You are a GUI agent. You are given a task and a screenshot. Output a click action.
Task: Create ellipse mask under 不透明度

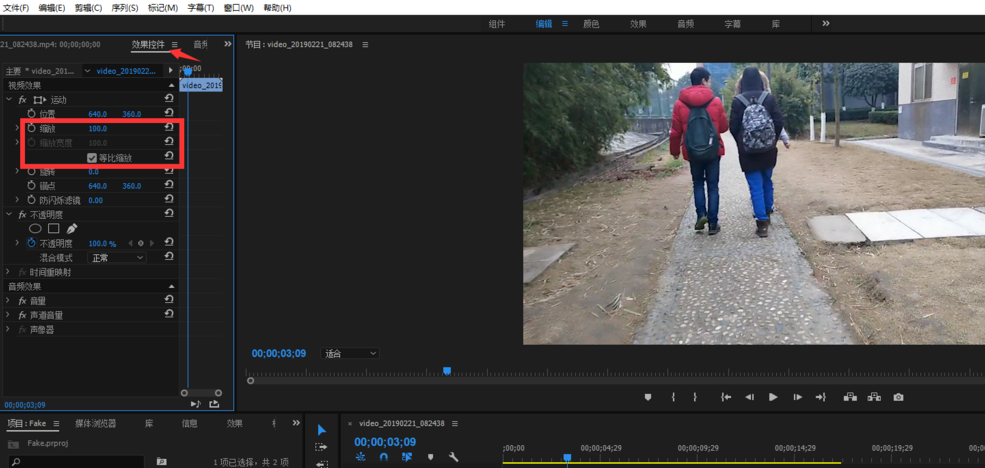point(35,229)
